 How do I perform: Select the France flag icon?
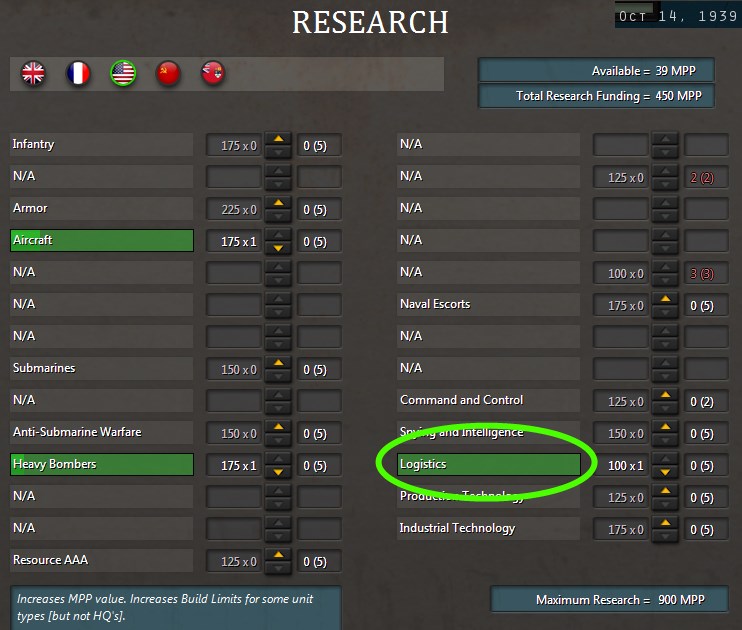click(78, 73)
